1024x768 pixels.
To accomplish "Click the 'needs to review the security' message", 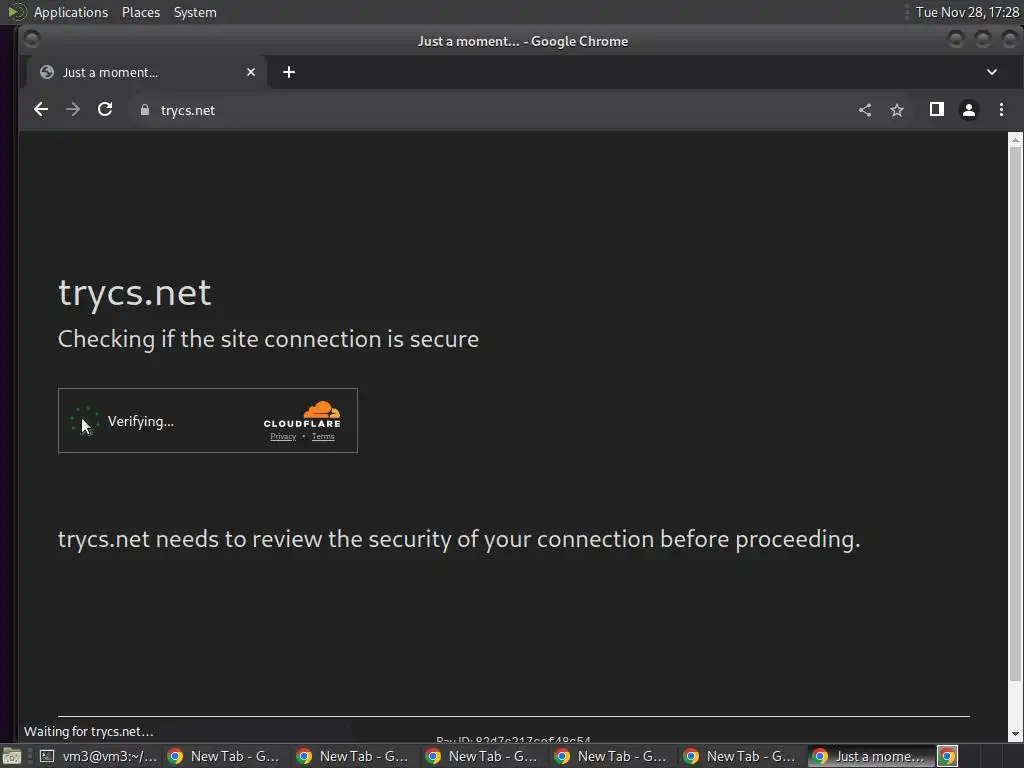I will point(458,539).
